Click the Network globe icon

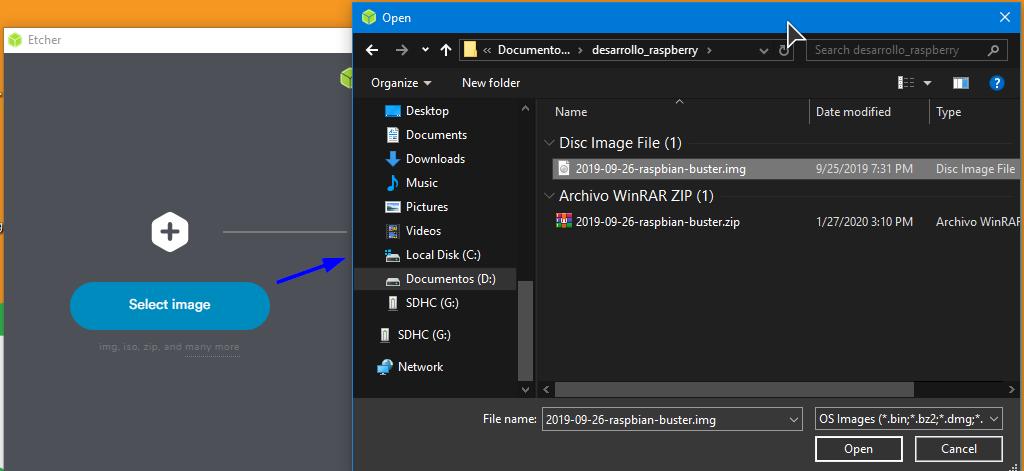tap(385, 367)
